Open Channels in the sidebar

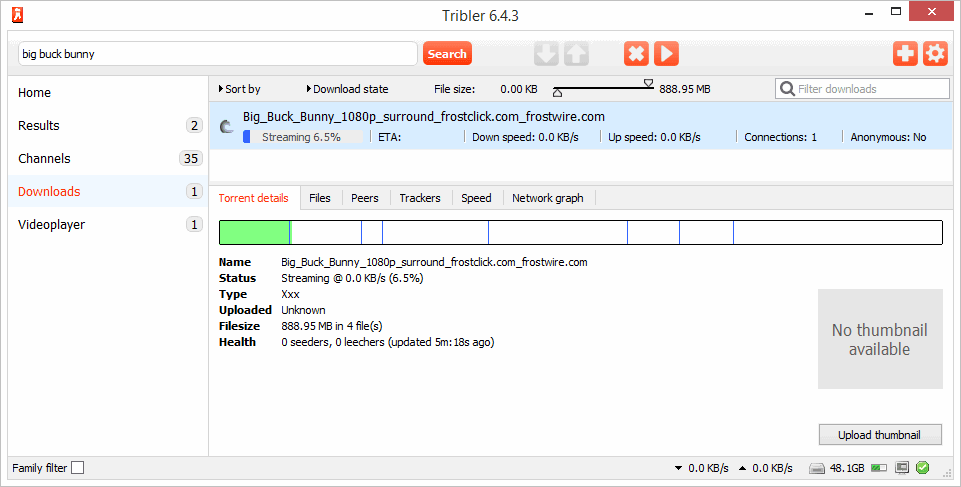tap(44, 158)
